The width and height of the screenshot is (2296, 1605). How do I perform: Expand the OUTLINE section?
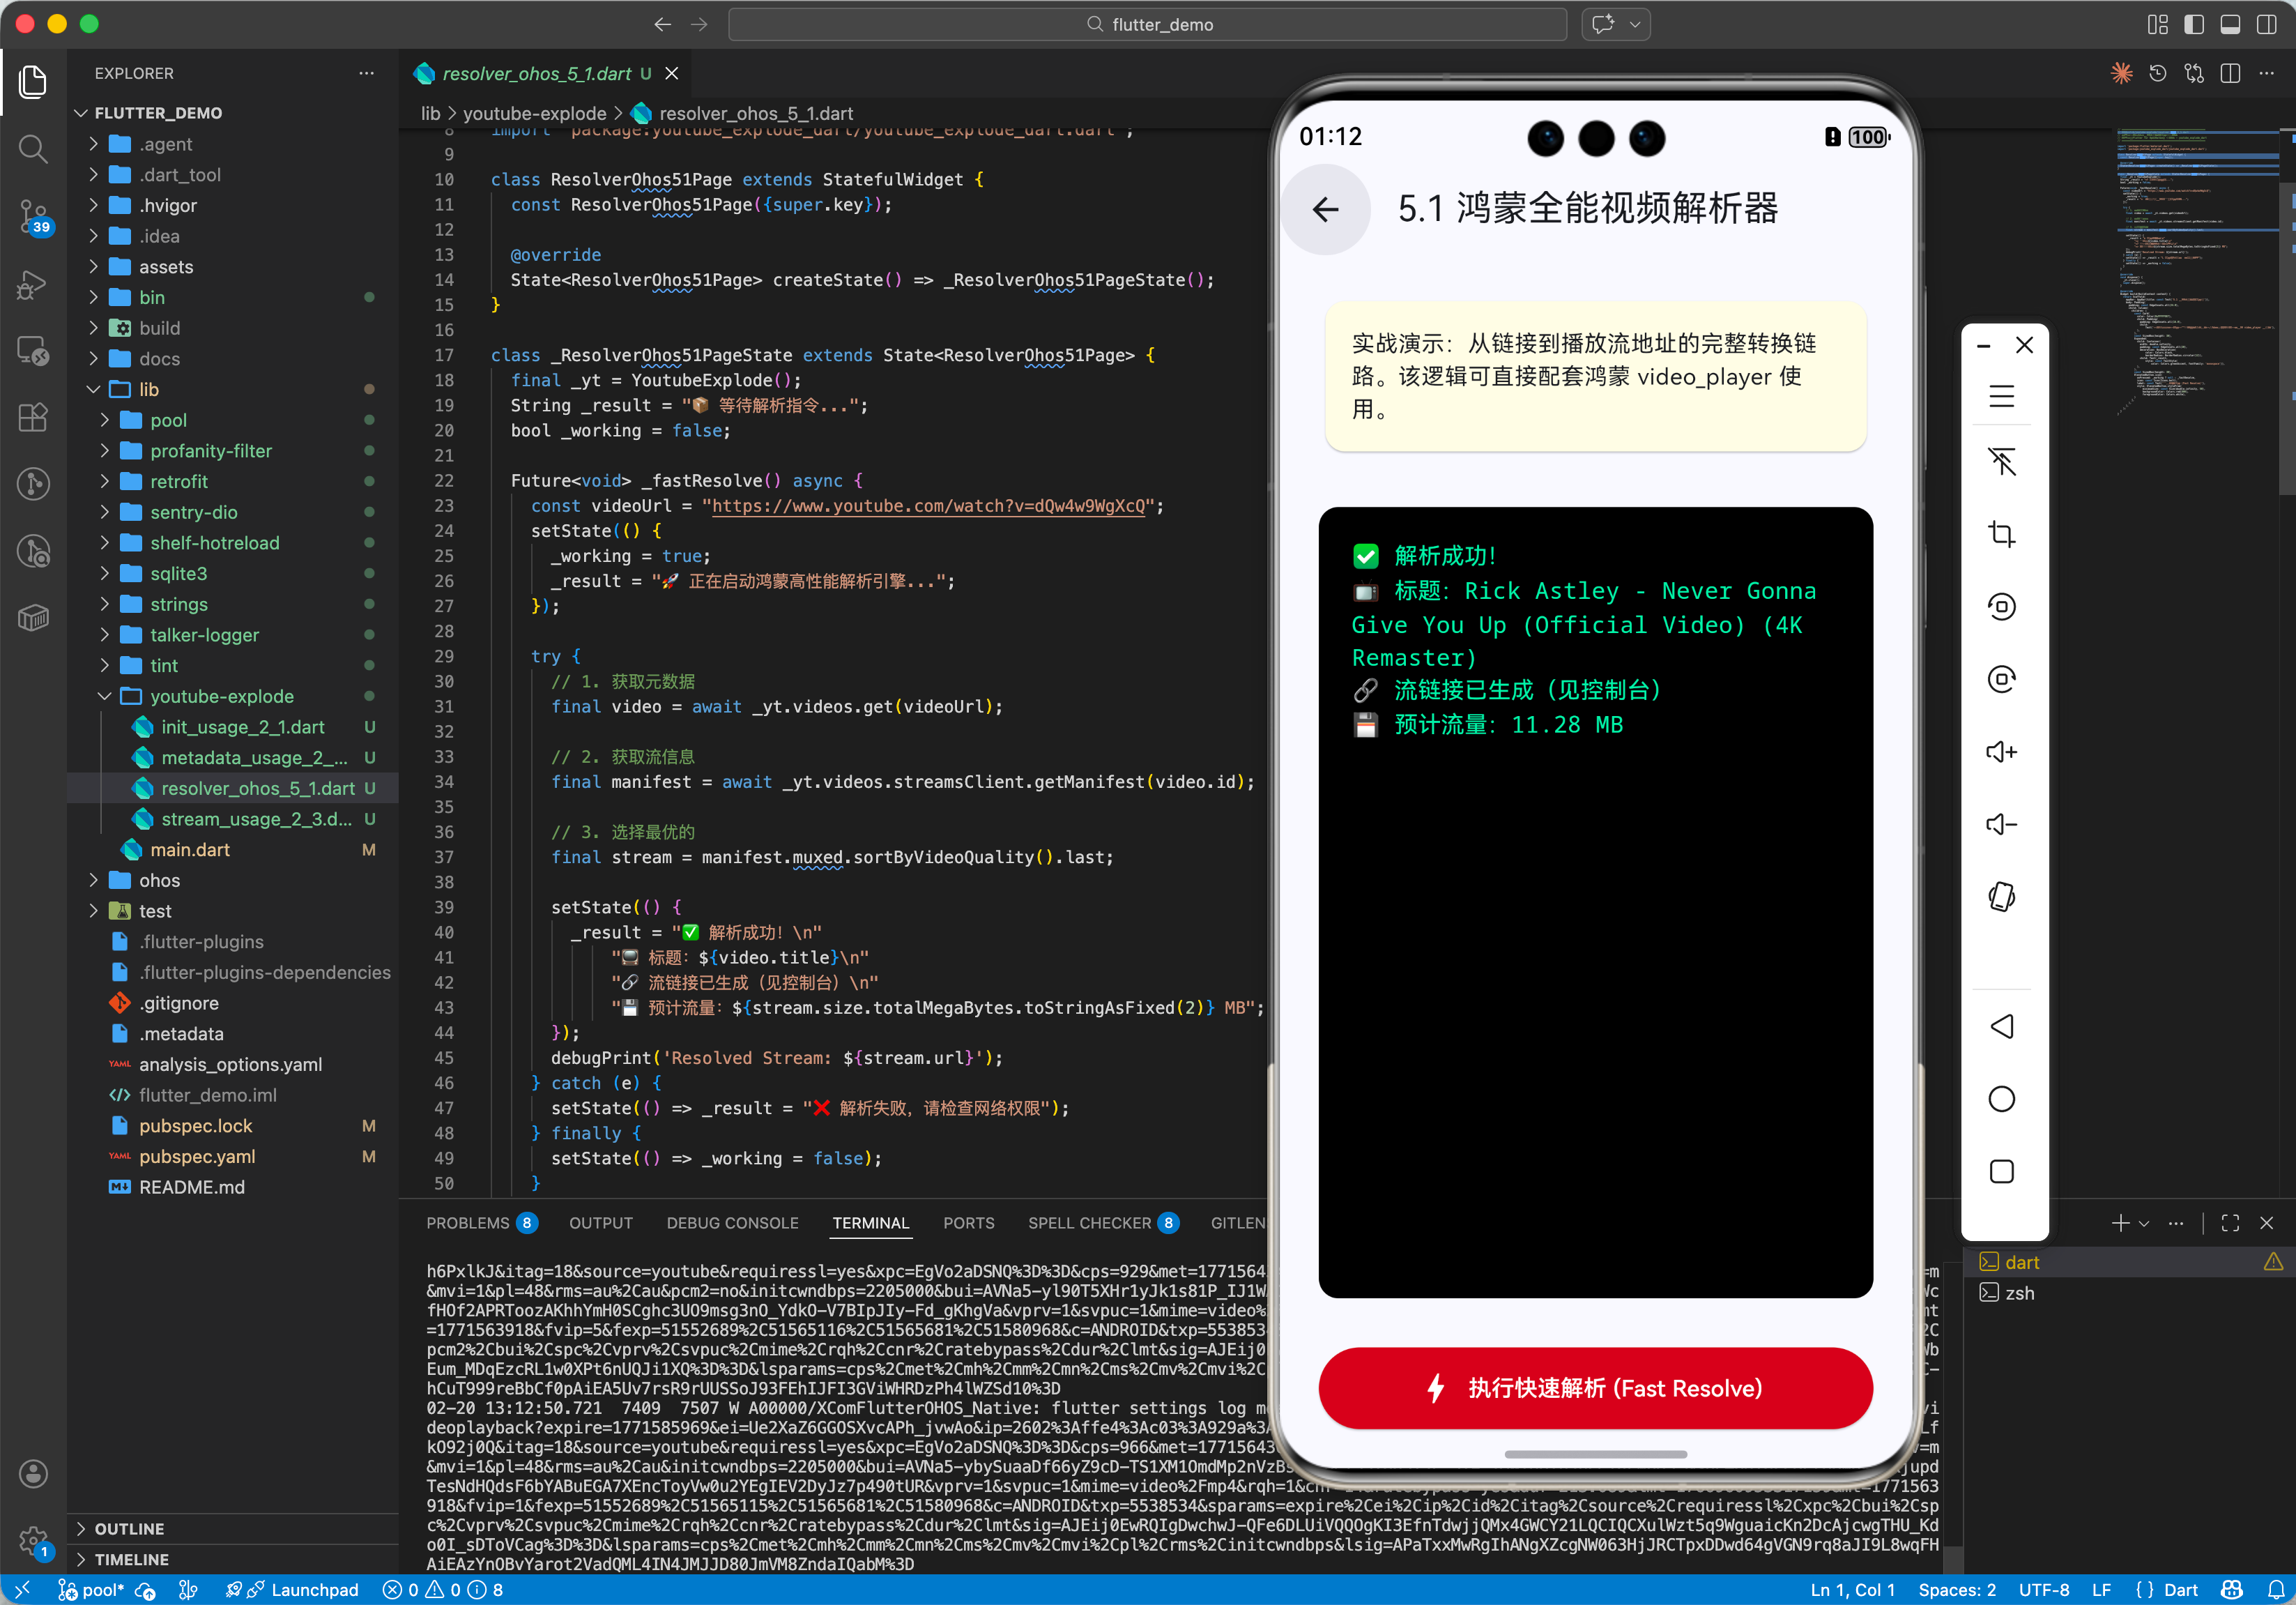129,1529
